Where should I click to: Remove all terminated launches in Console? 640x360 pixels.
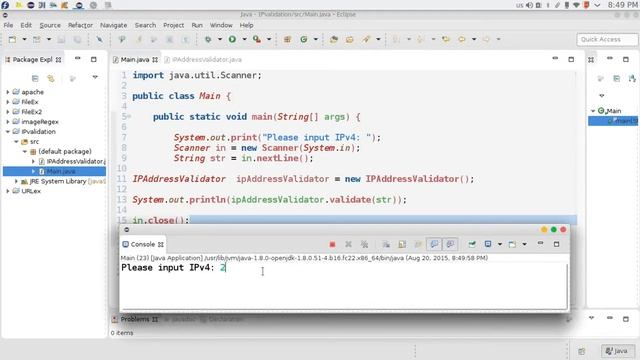364,244
